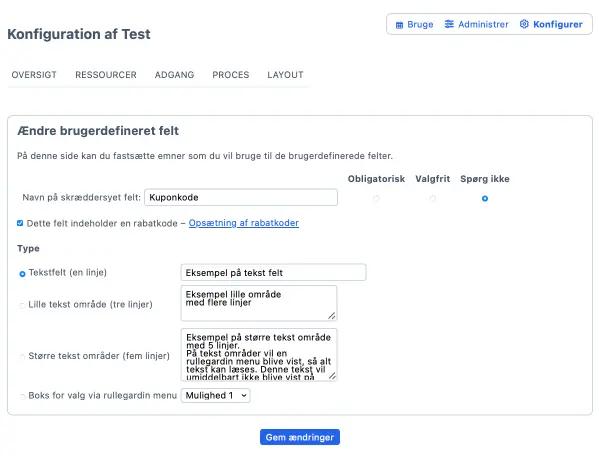Click the Kuponkode name input field
Viewport: 599px width, 456px height.
coord(241,197)
